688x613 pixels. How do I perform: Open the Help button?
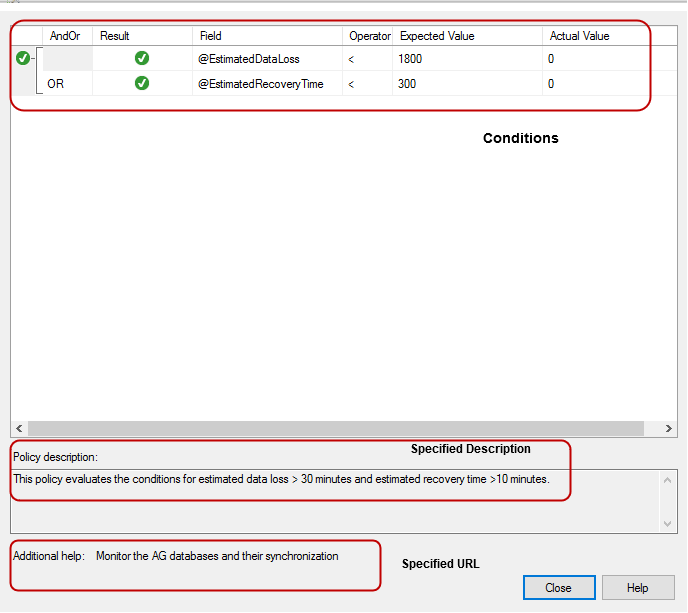click(x=638, y=587)
